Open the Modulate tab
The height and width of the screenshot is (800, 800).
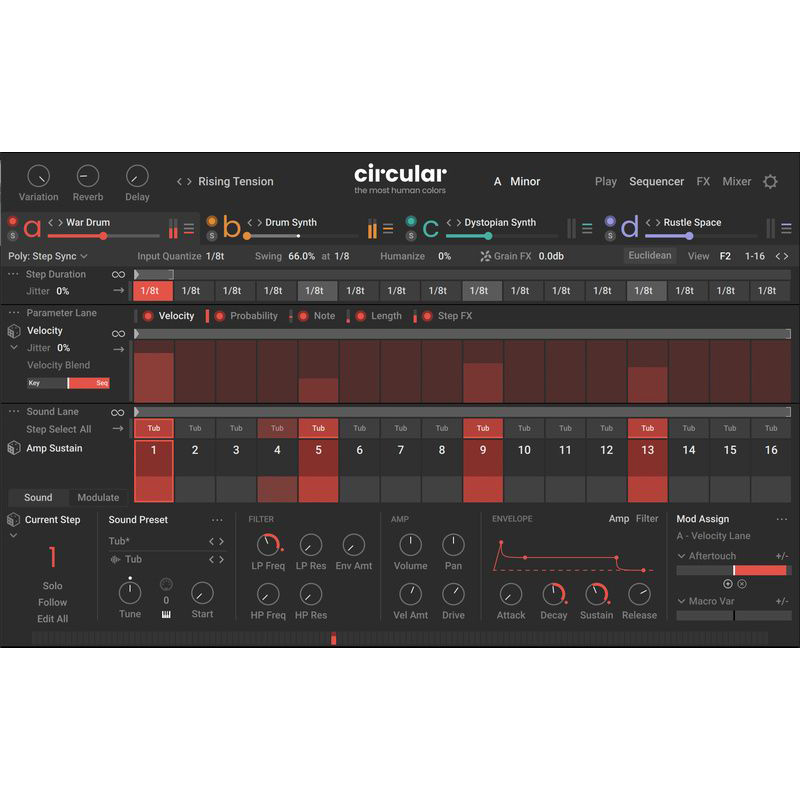click(x=98, y=497)
